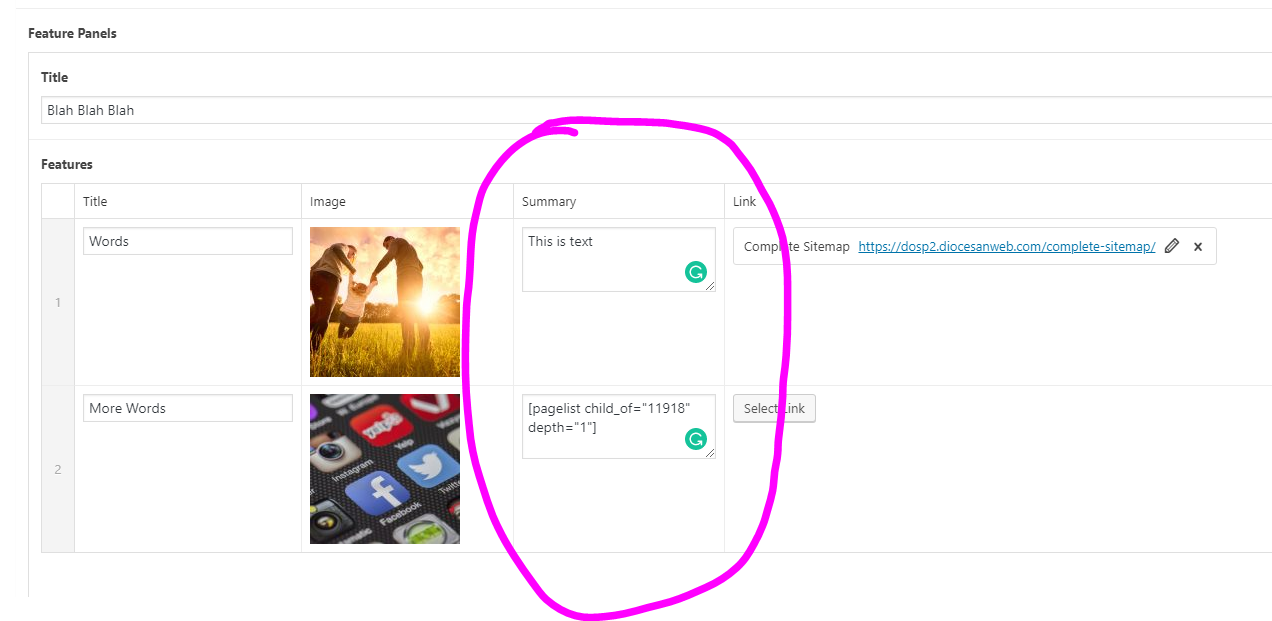Click the row 2 order handle

coord(58,469)
